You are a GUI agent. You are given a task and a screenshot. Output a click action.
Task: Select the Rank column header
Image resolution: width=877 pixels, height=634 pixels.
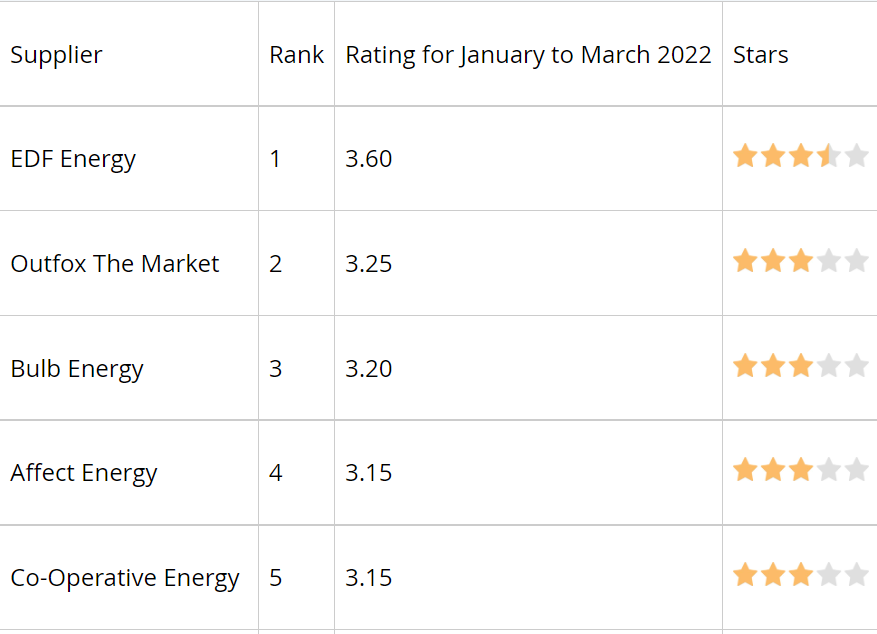pos(296,55)
